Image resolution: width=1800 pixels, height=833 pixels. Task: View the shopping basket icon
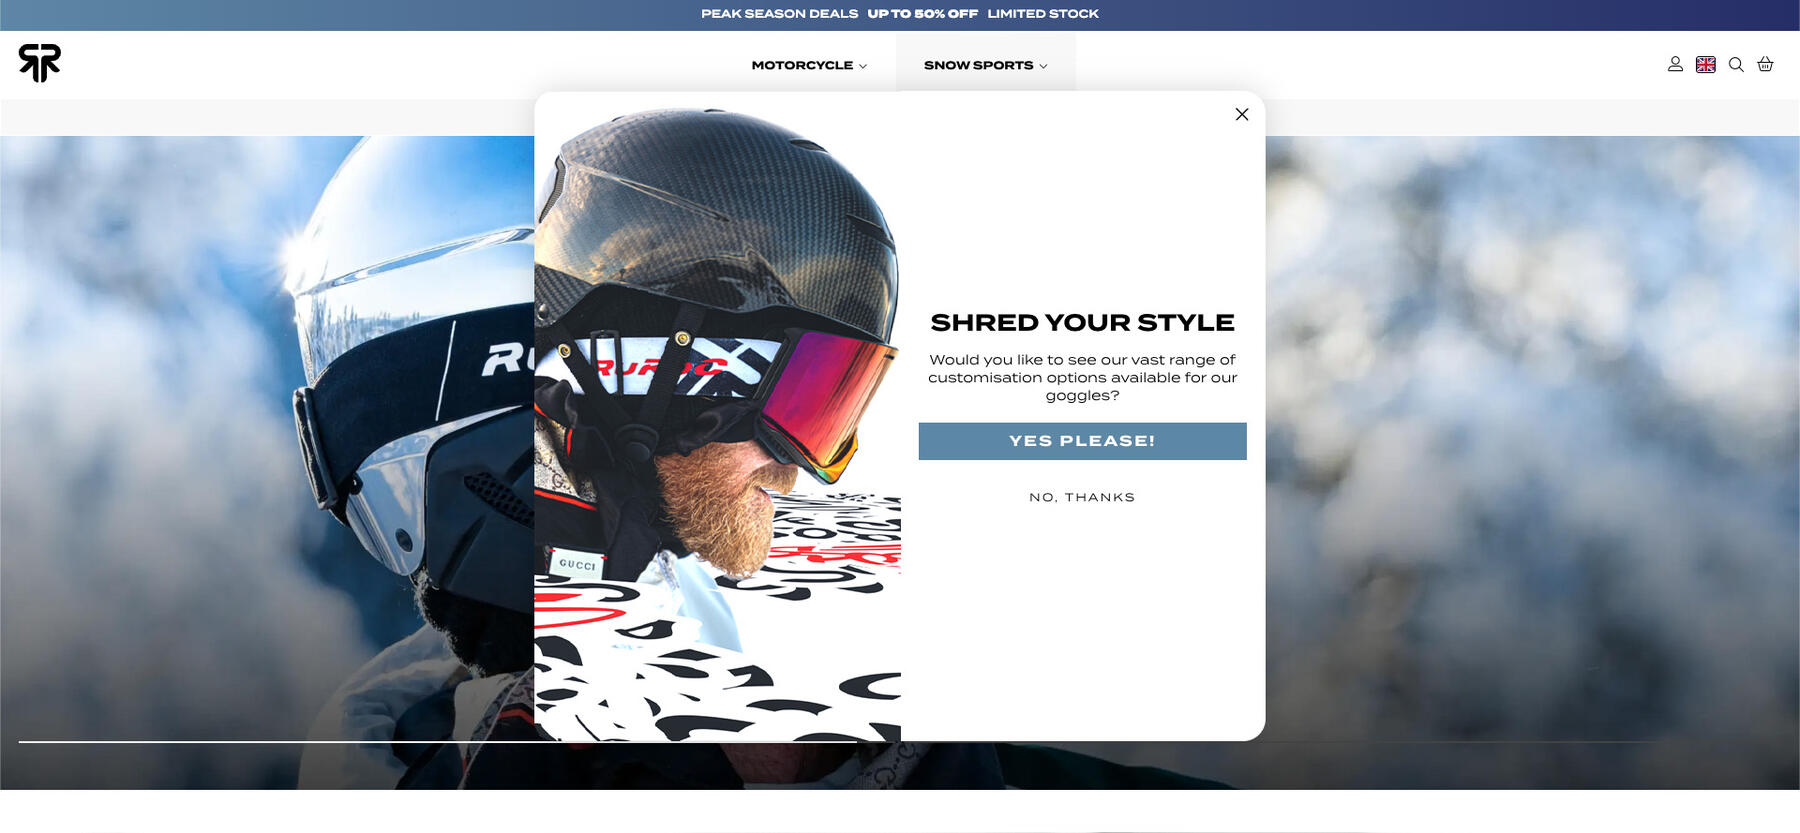[x=1765, y=64]
